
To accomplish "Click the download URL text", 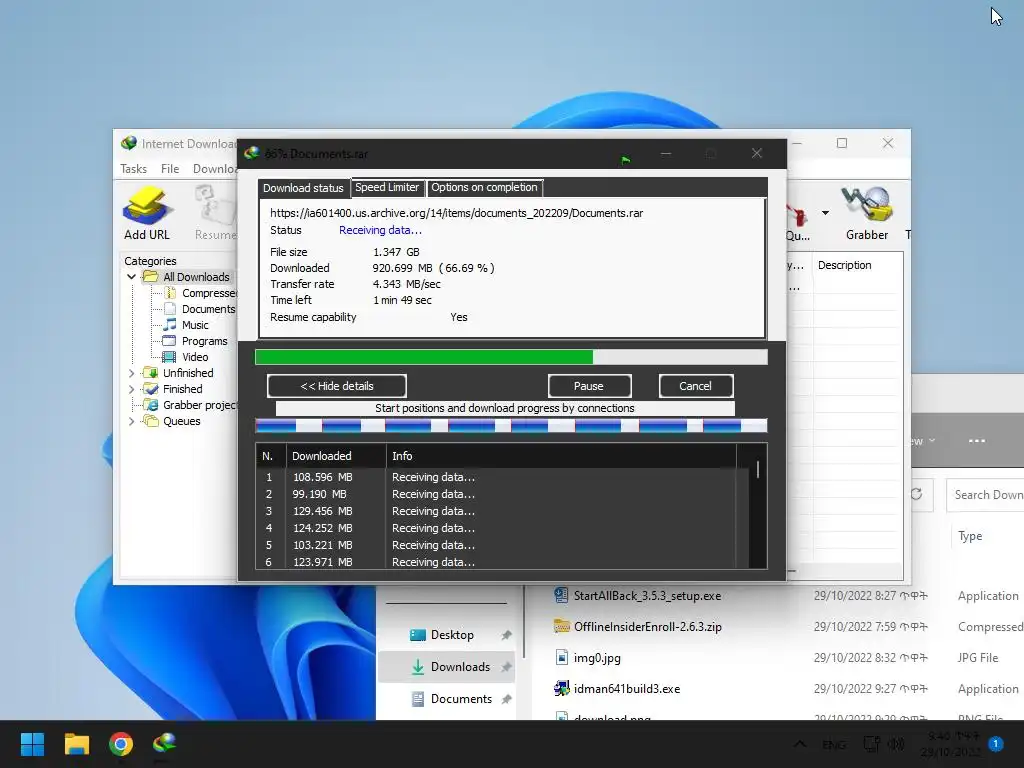I will click(456, 213).
